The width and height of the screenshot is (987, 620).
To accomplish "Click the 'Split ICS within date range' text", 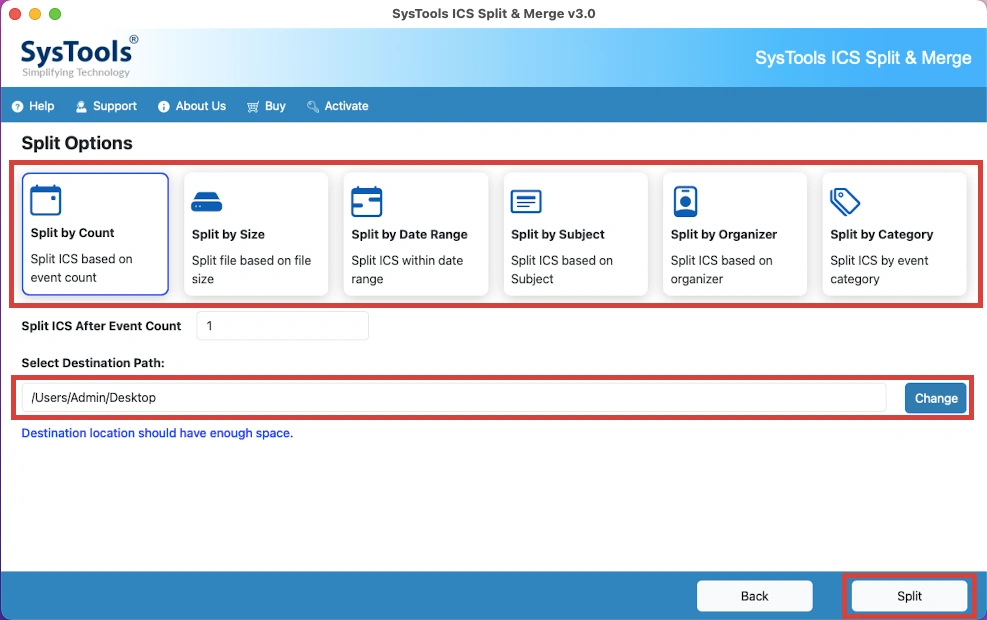I will (x=407, y=269).
